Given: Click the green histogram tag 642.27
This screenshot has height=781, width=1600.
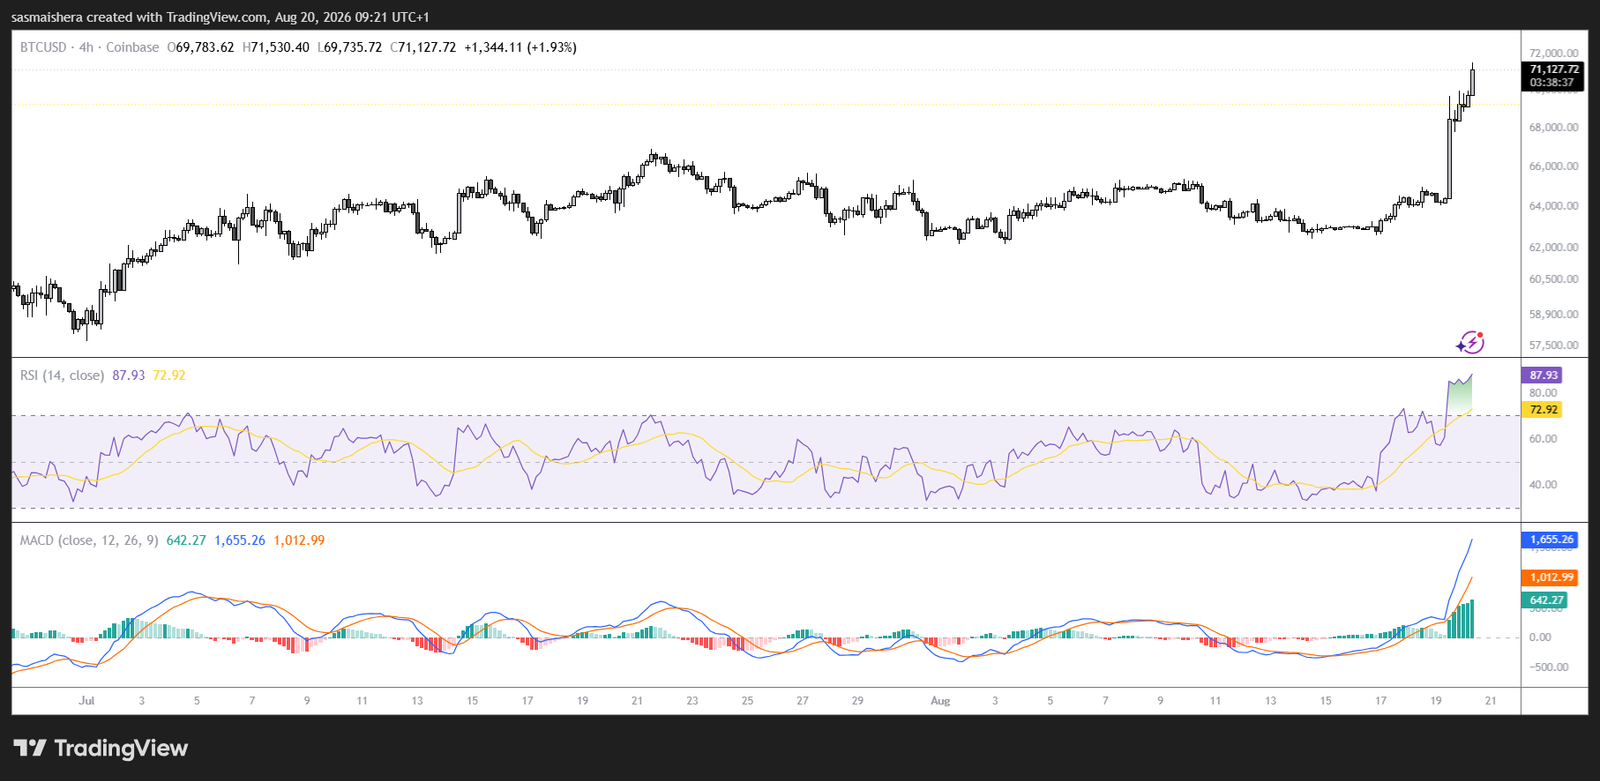Looking at the screenshot, I should tap(1545, 600).
